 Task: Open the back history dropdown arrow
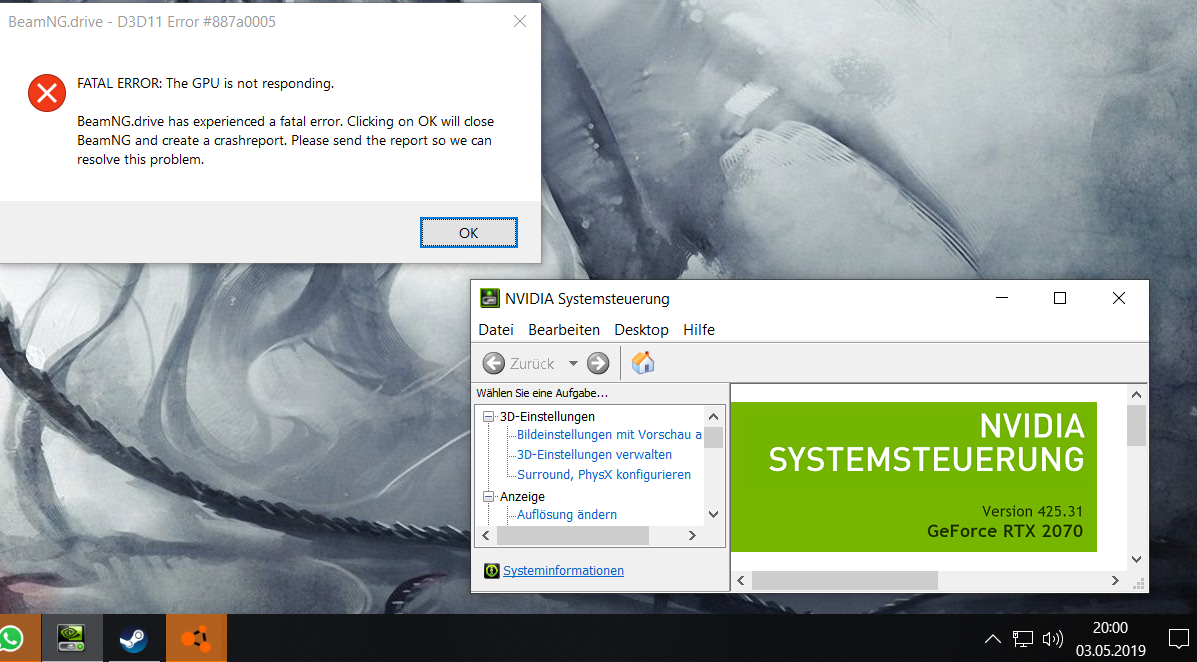[573, 363]
